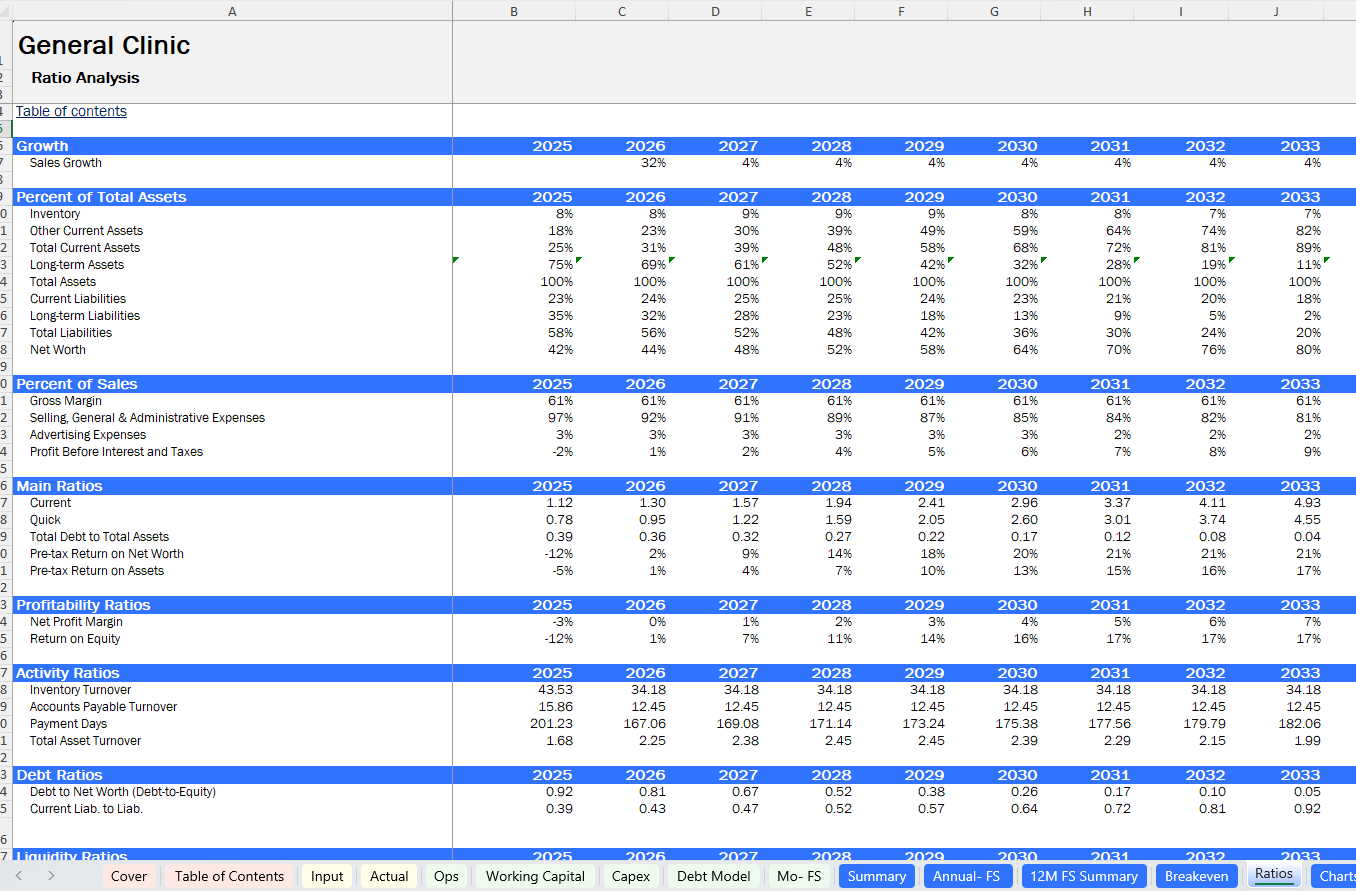Open the 12M FS Summary tab
Image resolution: width=1356 pixels, height=891 pixels.
tap(1084, 876)
